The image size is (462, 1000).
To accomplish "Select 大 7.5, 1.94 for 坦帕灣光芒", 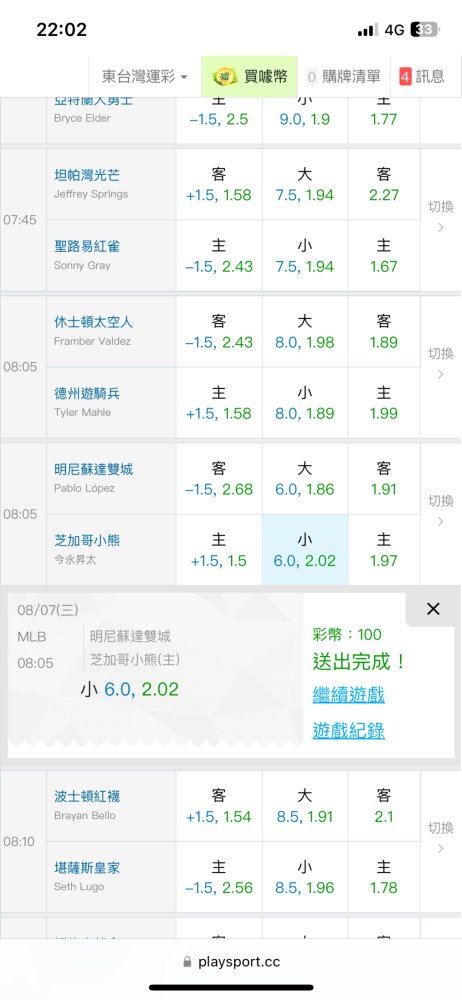I will pyautogui.click(x=305, y=185).
